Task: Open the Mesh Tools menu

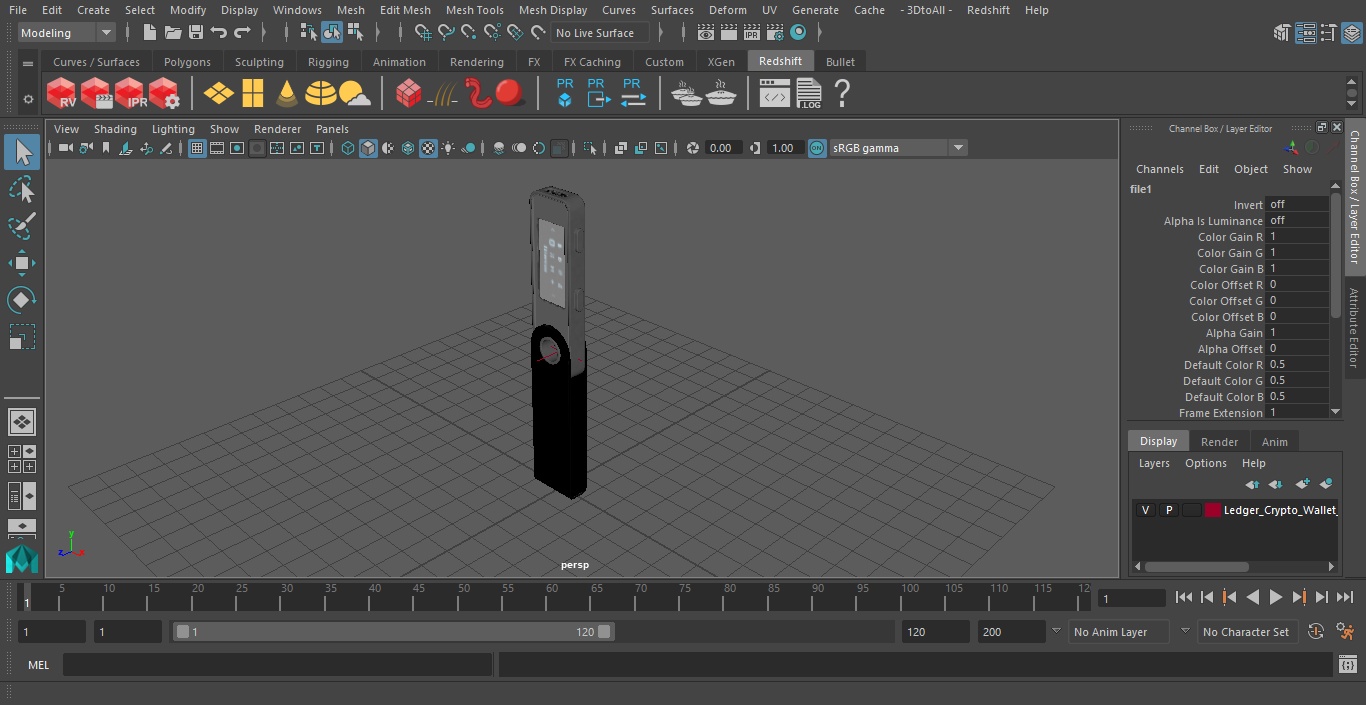Action: pyautogui.click(x=474, y=10)
